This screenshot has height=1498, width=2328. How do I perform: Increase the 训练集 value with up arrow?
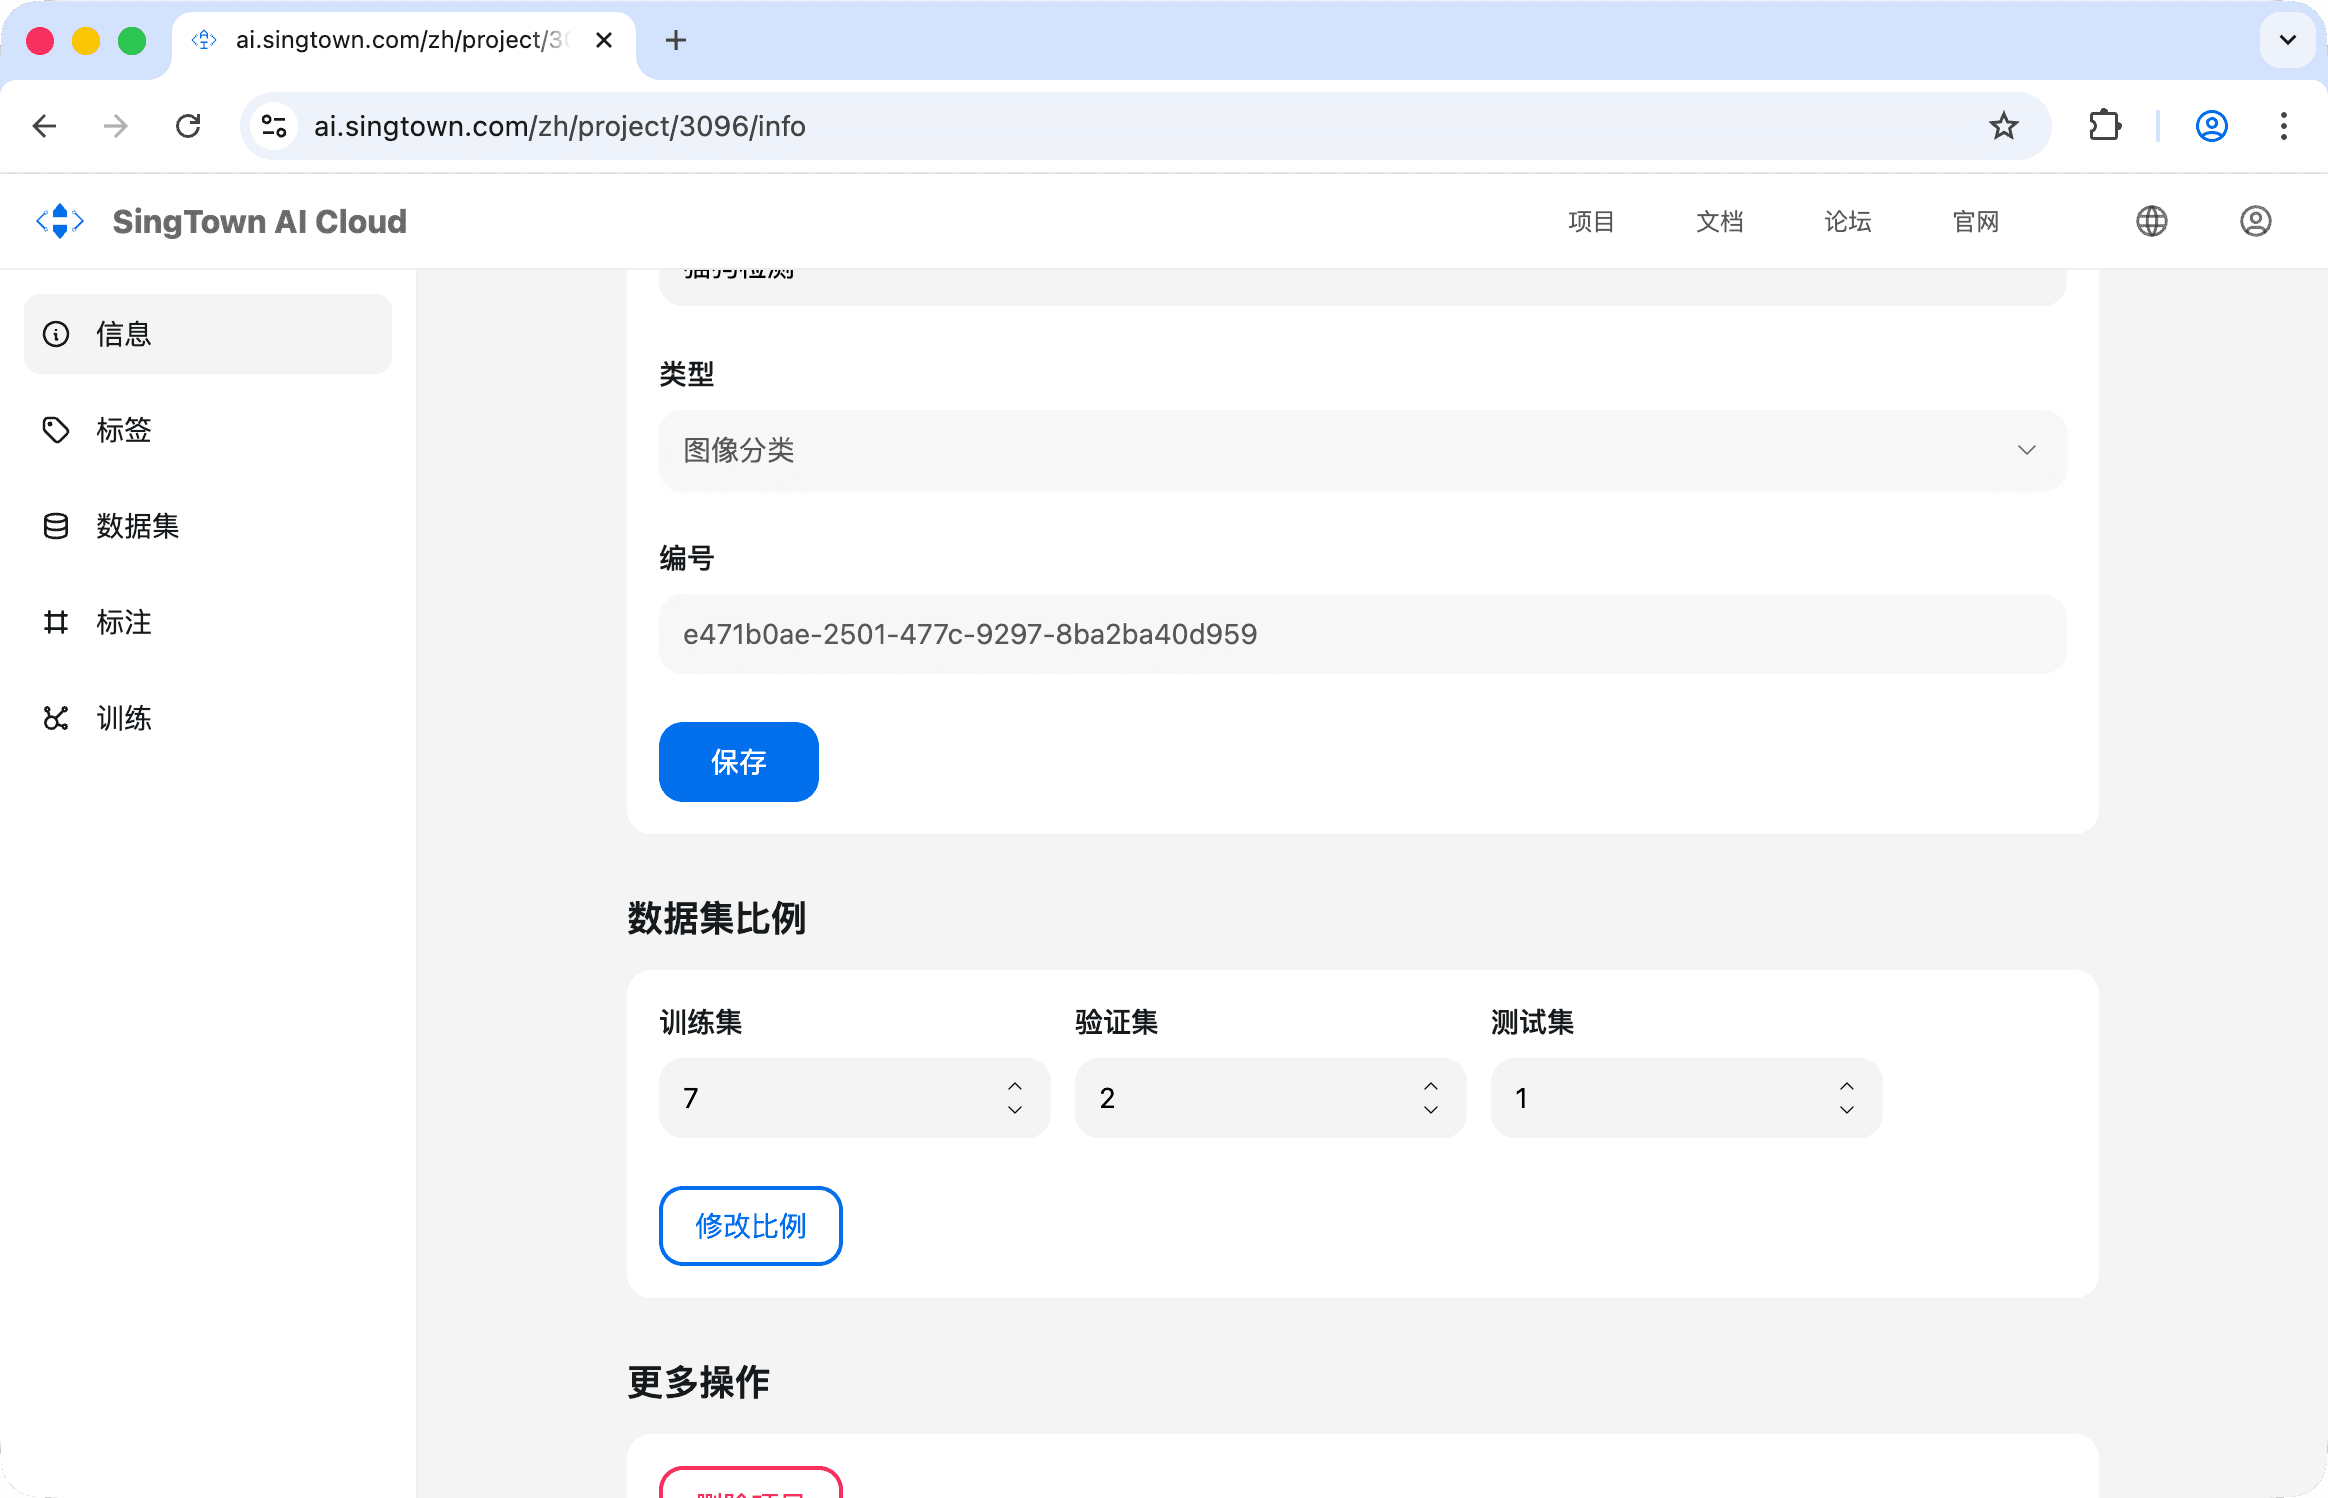click(1015, 1086)
